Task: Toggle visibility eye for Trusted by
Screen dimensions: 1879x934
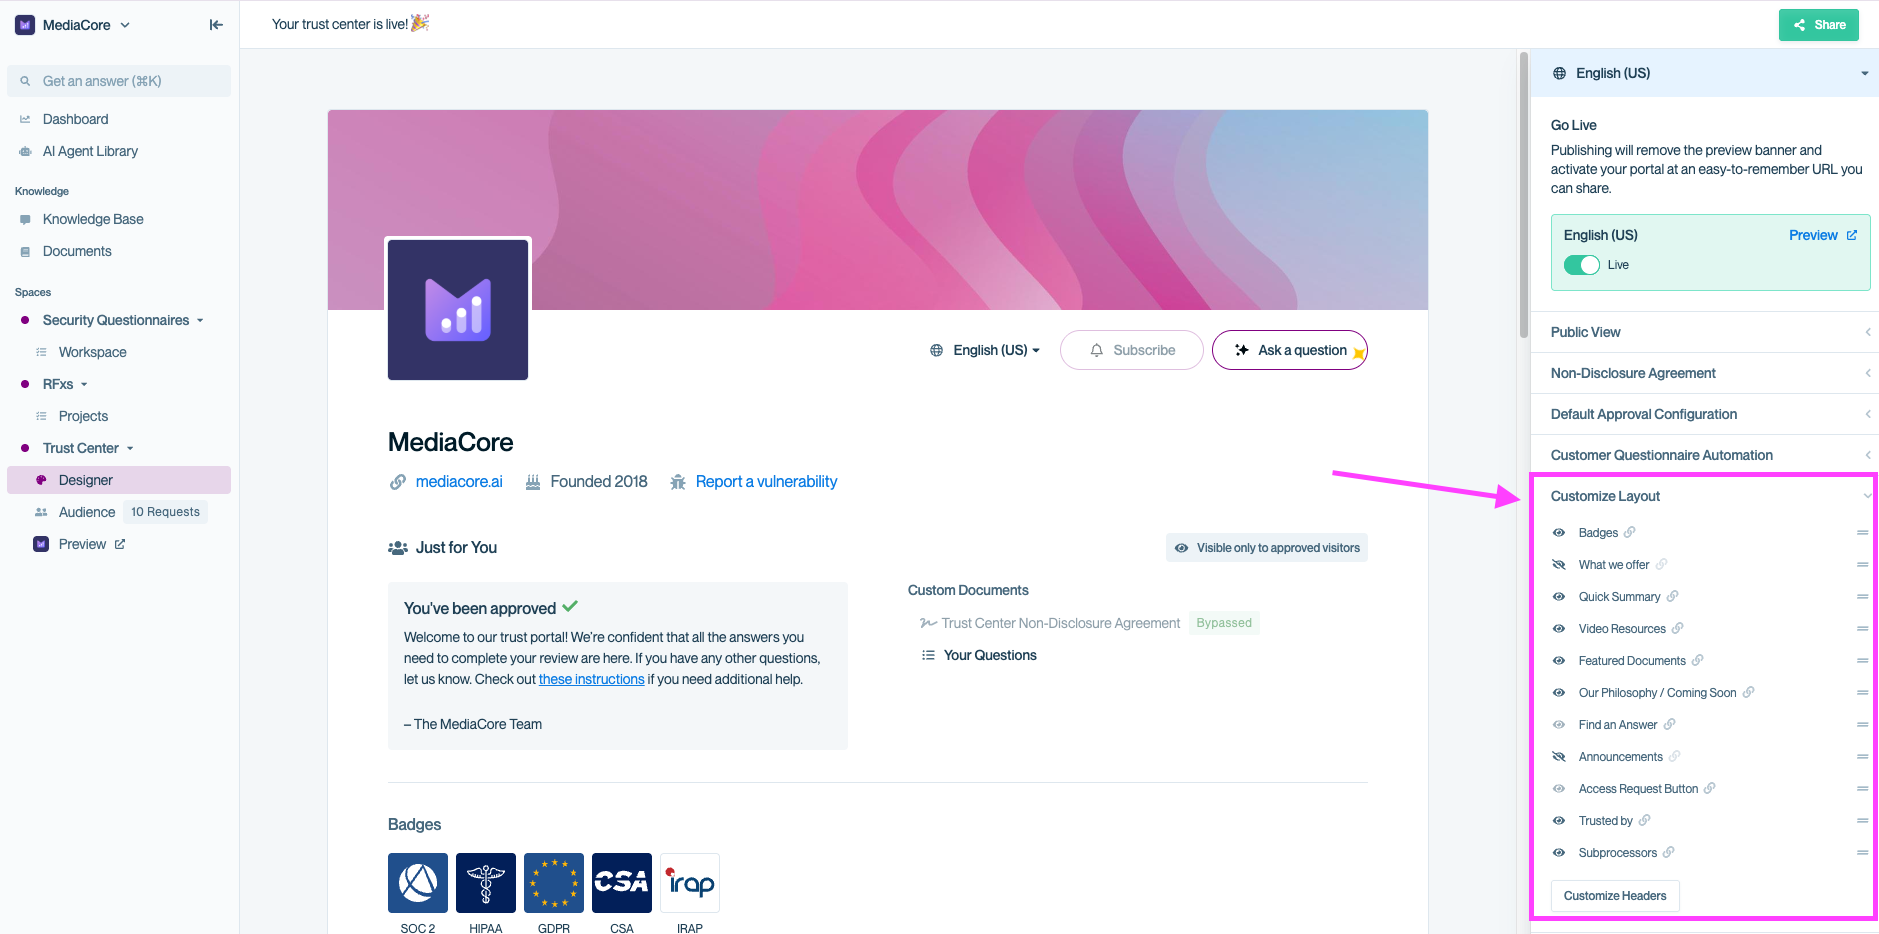Action: (1558, 821)
